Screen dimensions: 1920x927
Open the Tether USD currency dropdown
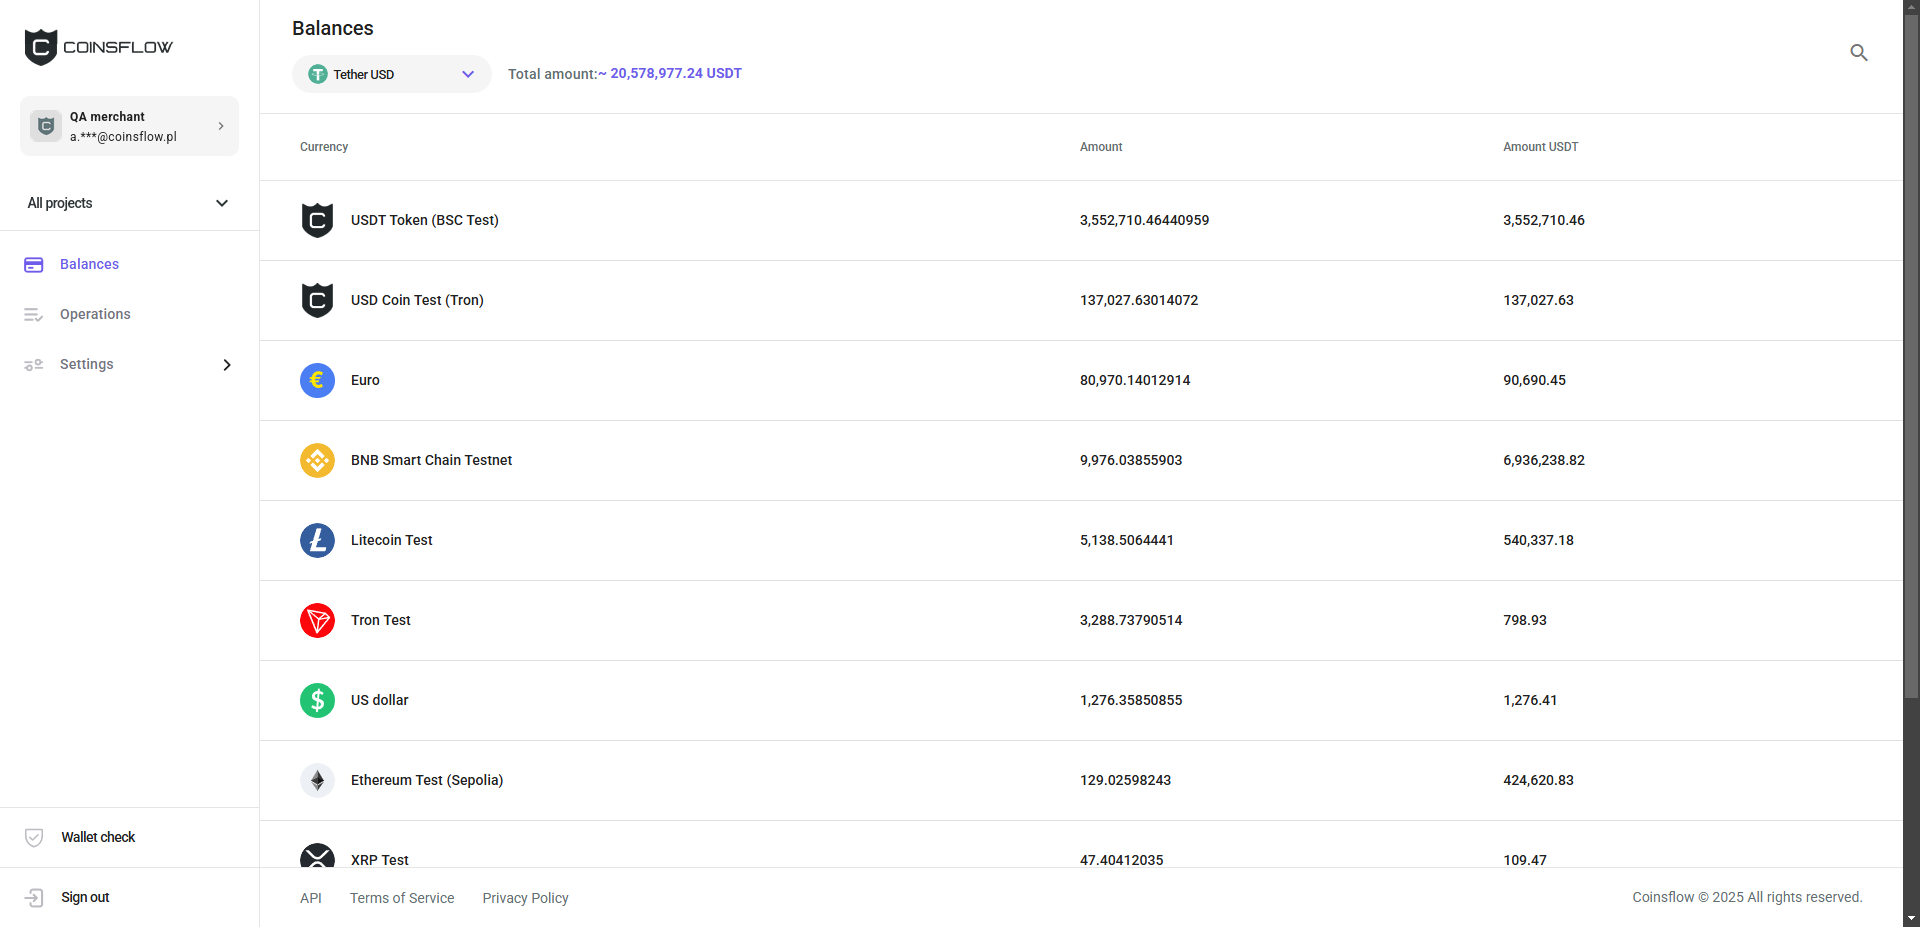click(x=391, y=74)
